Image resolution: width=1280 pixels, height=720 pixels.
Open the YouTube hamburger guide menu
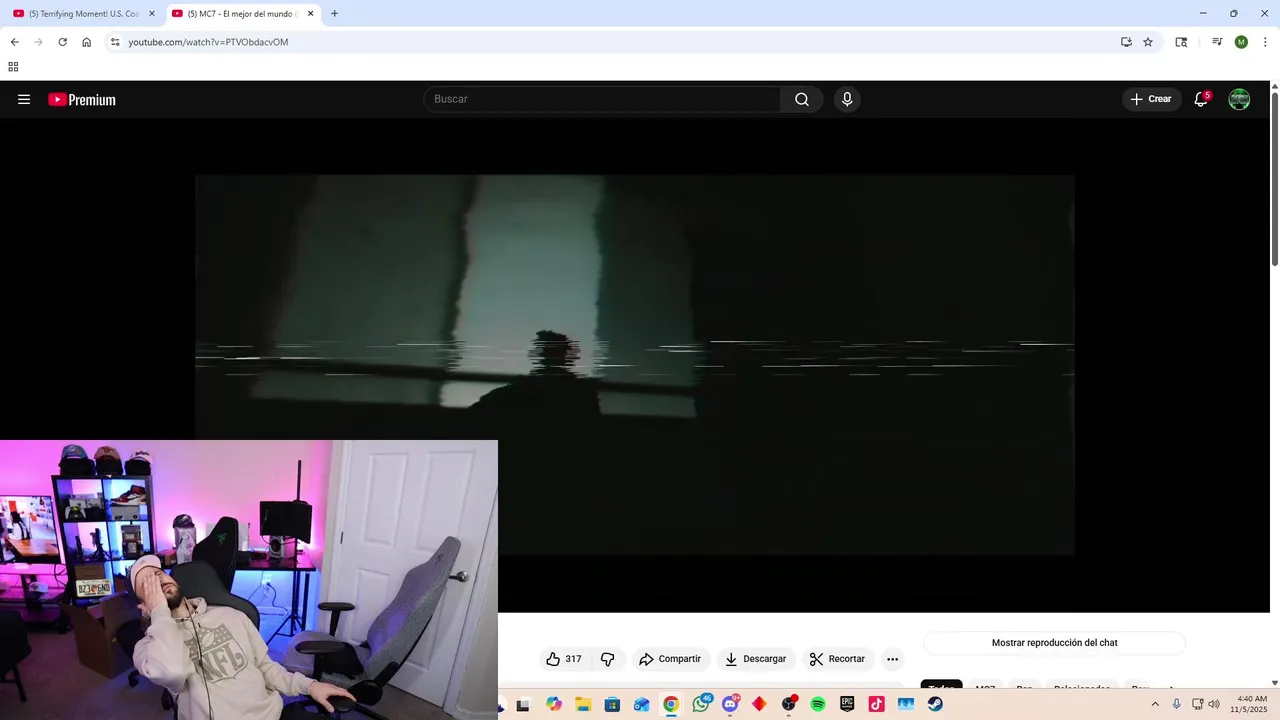[24, 99]
